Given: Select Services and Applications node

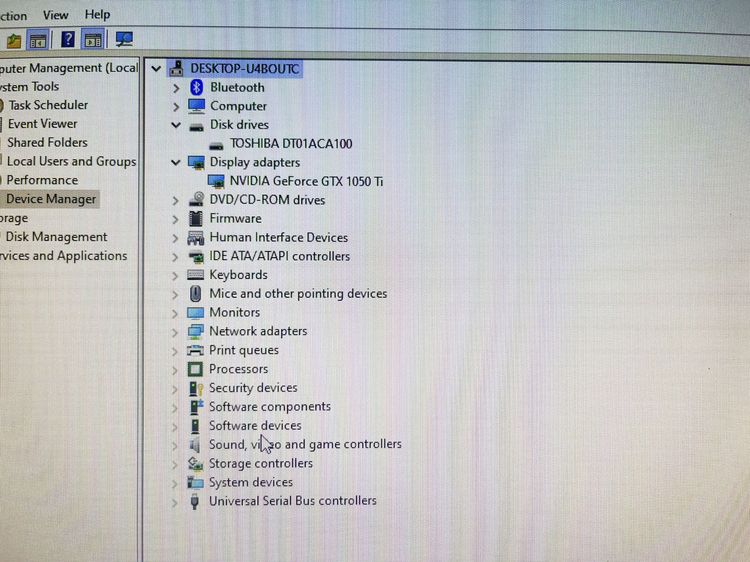Looking at the screenshot, I should coord(64,256).
